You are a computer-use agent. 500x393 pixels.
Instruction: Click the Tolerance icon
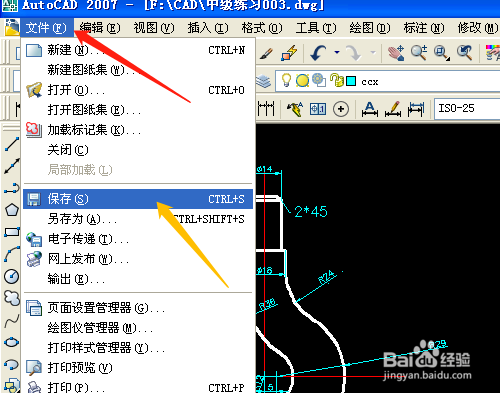[318, 109]
